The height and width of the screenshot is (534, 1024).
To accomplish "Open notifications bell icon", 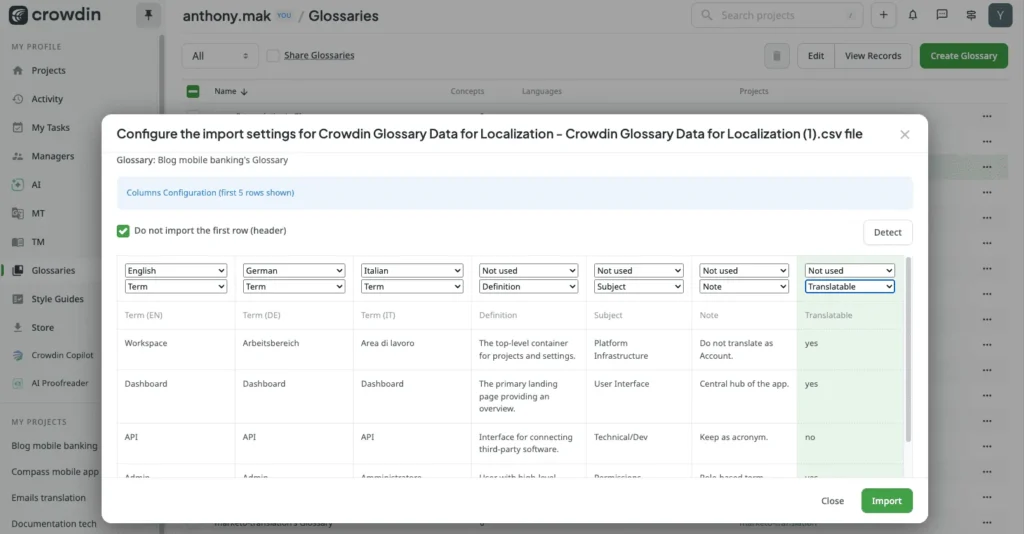I will click(912, 15).
